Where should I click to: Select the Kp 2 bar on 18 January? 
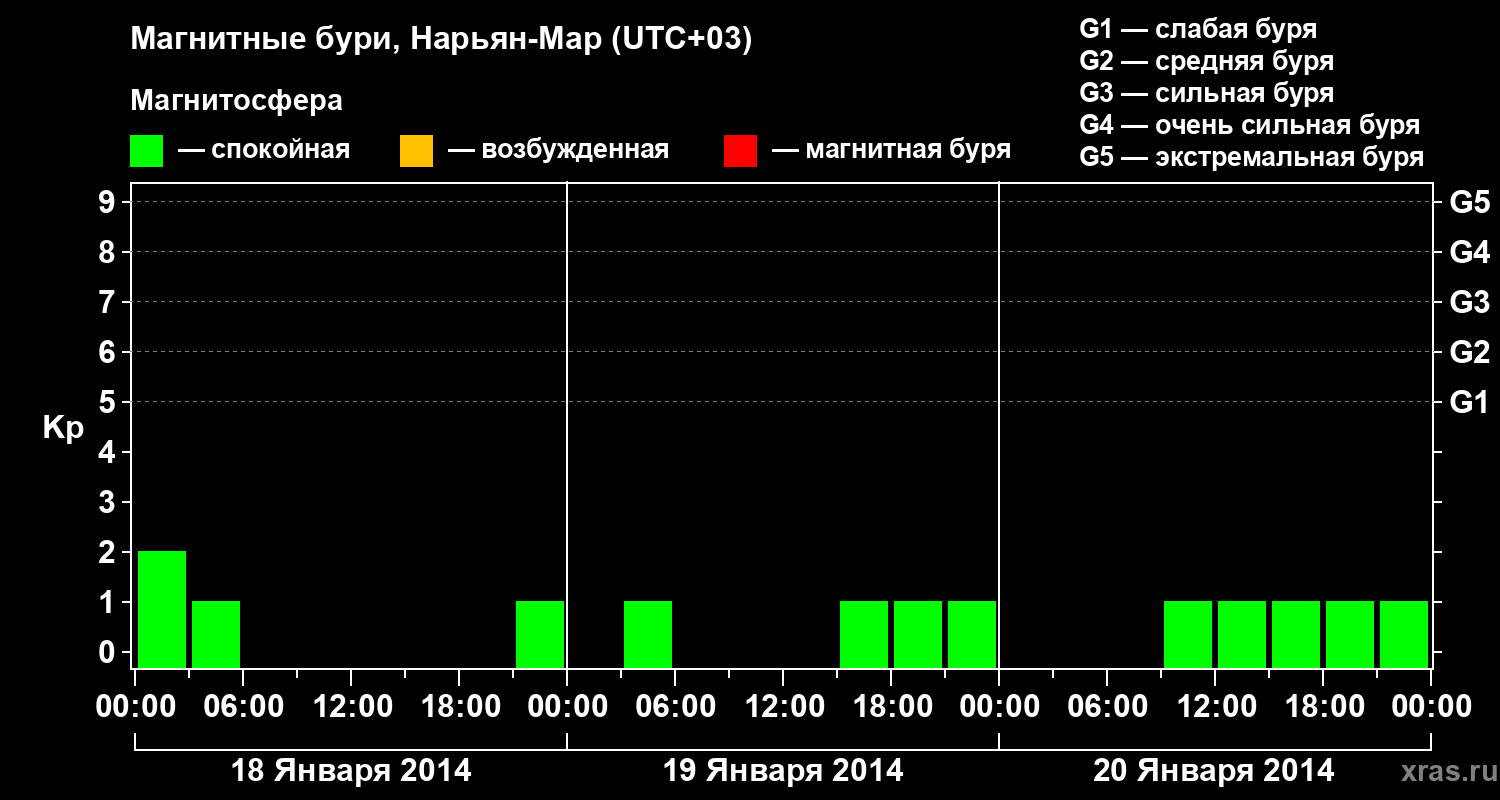pos(162,609)
